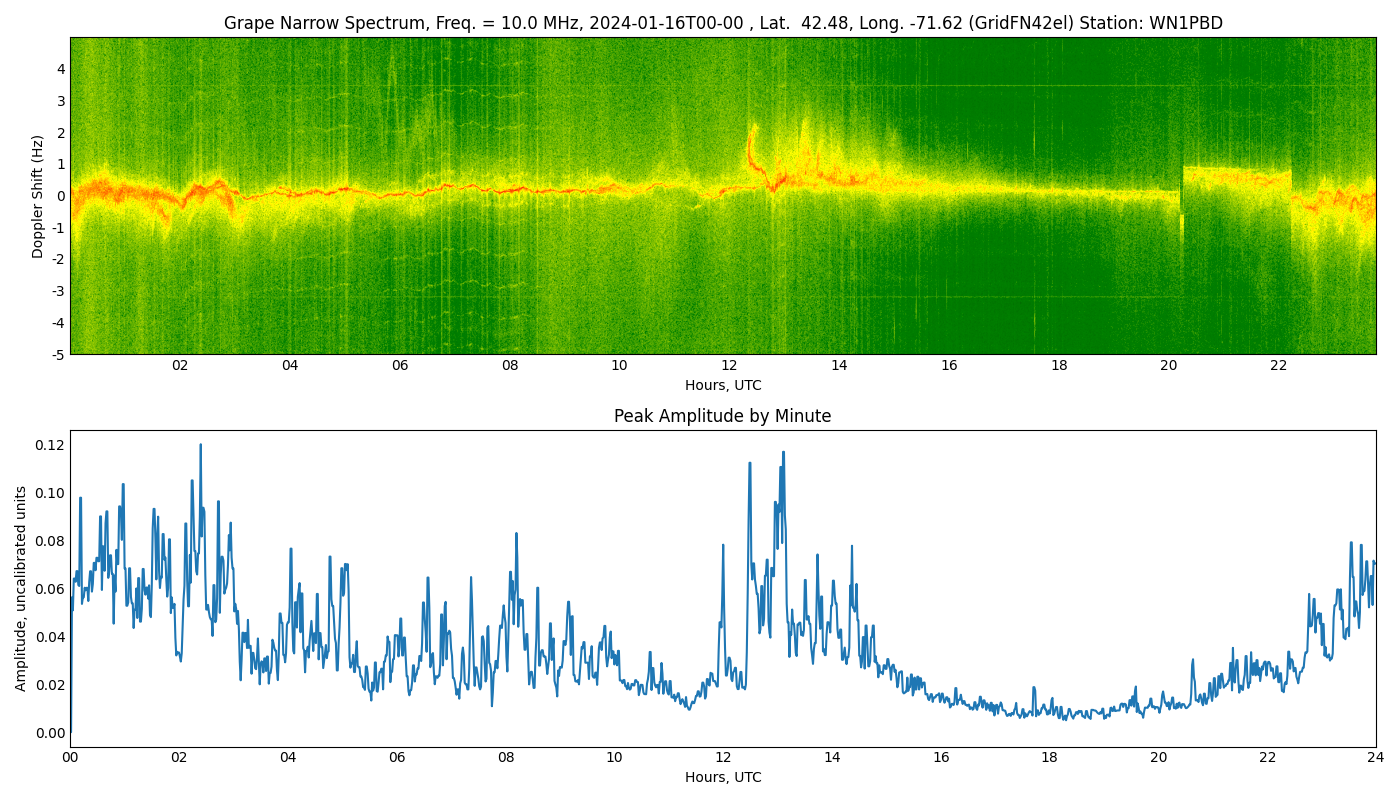Click the 'Amplitude, uncalibrated units' axis label
Image resolution: width=1400 pixels, height=800 pixels.
[x=21, y=588]
